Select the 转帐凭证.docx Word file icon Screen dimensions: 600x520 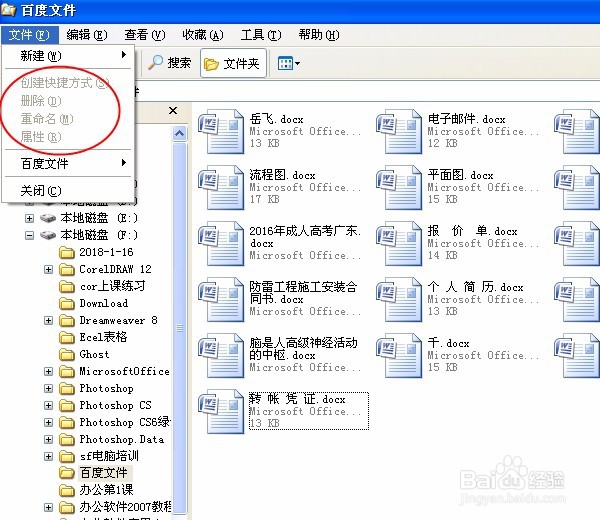pyautogui.click(x=221, y=411)
